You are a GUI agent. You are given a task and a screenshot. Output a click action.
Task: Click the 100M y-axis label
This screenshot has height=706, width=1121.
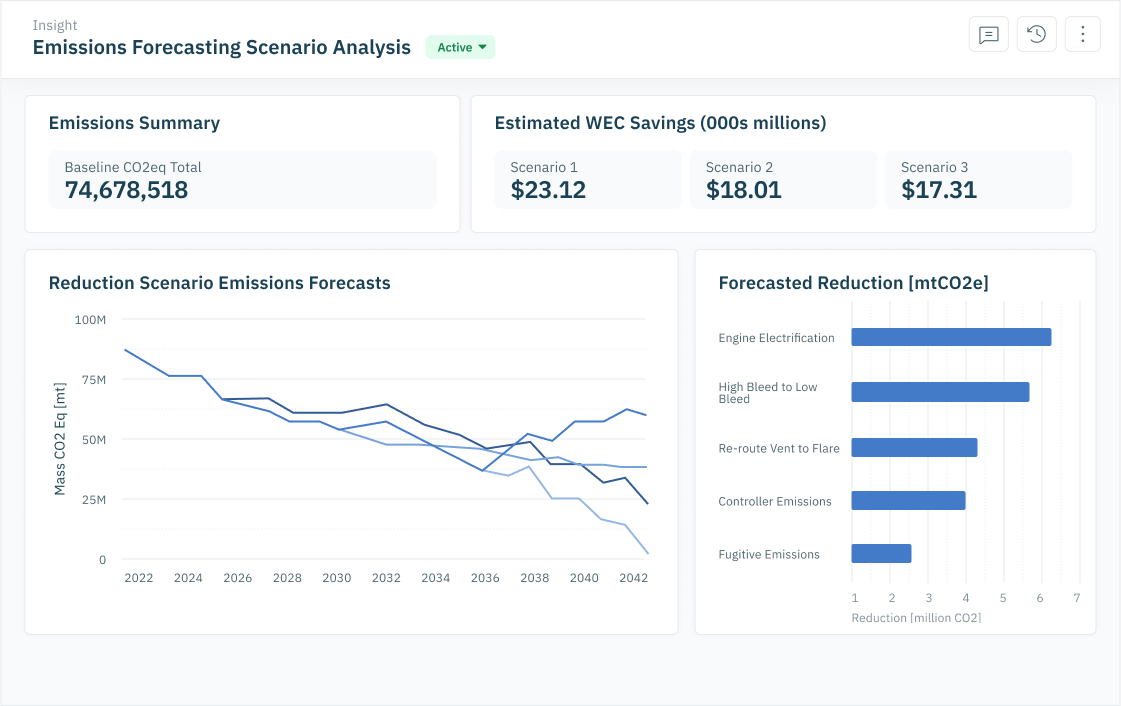tap(90, 320)
